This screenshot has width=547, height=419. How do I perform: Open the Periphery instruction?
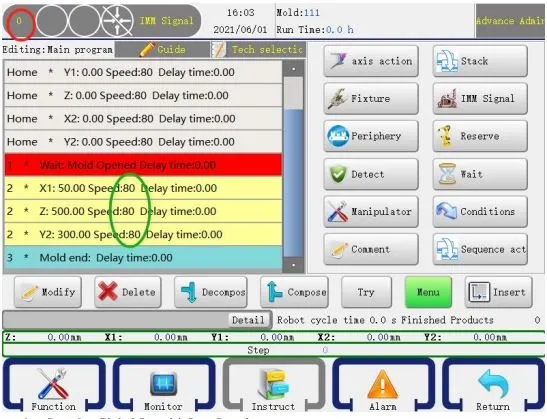tap(371, 136)
